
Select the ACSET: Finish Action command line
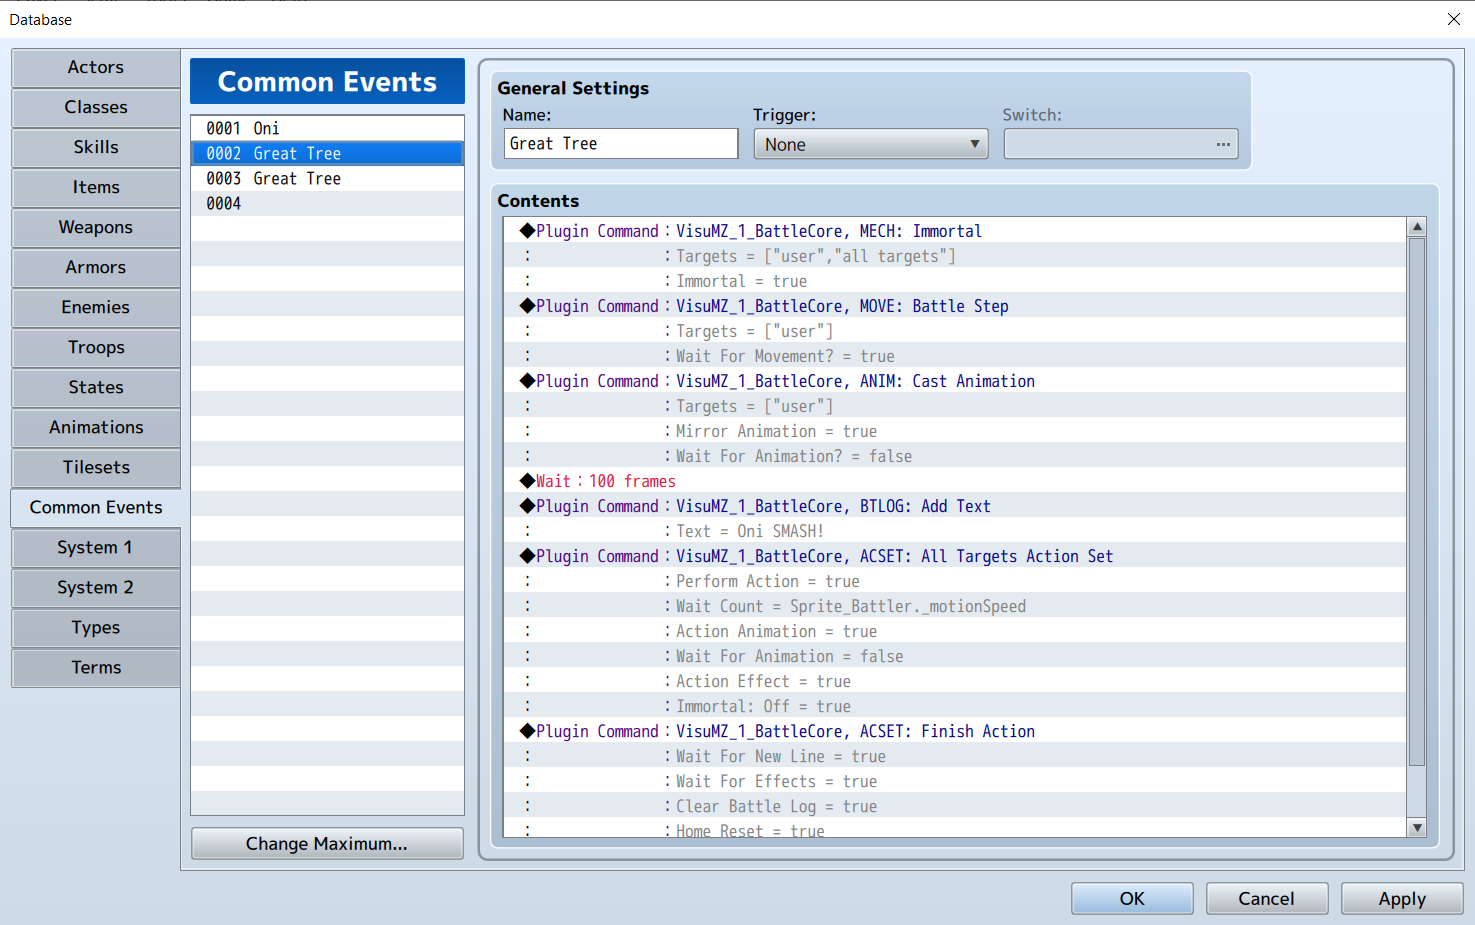click(x=955, y=731)
